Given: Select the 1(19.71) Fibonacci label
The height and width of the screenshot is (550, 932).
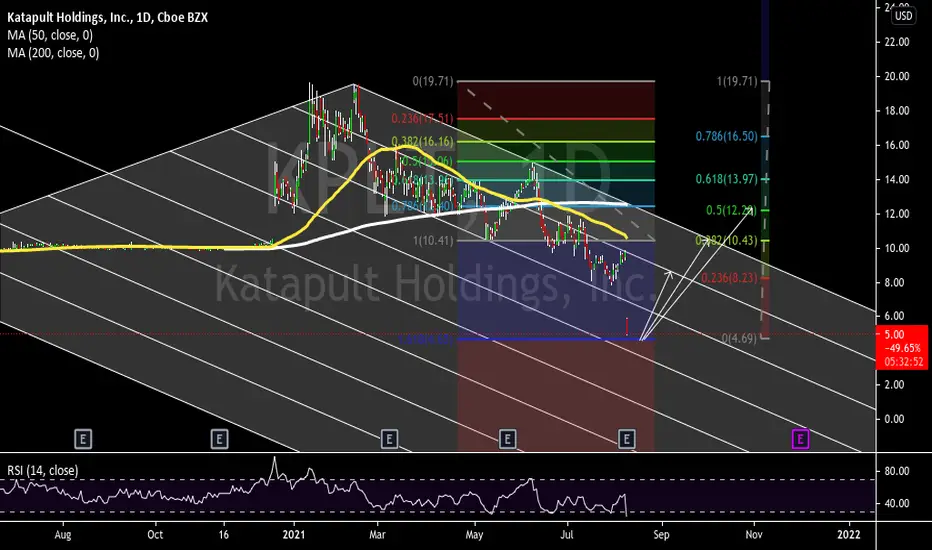Looking at the screenshot, I should pos(737,81).
